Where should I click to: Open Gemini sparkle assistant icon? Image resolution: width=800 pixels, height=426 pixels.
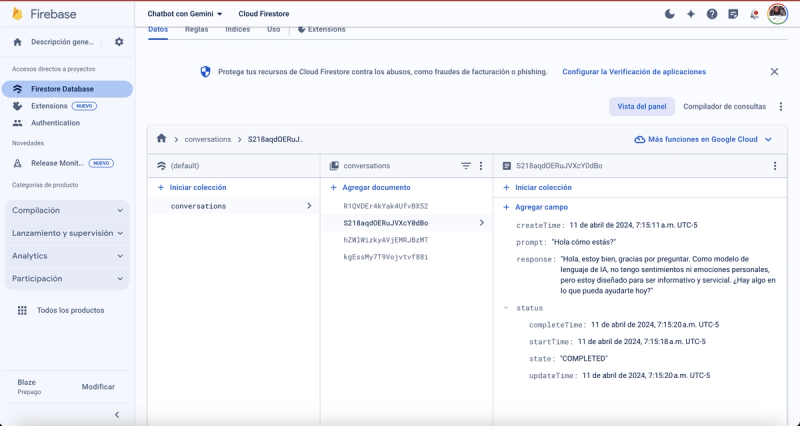[691, 14]
